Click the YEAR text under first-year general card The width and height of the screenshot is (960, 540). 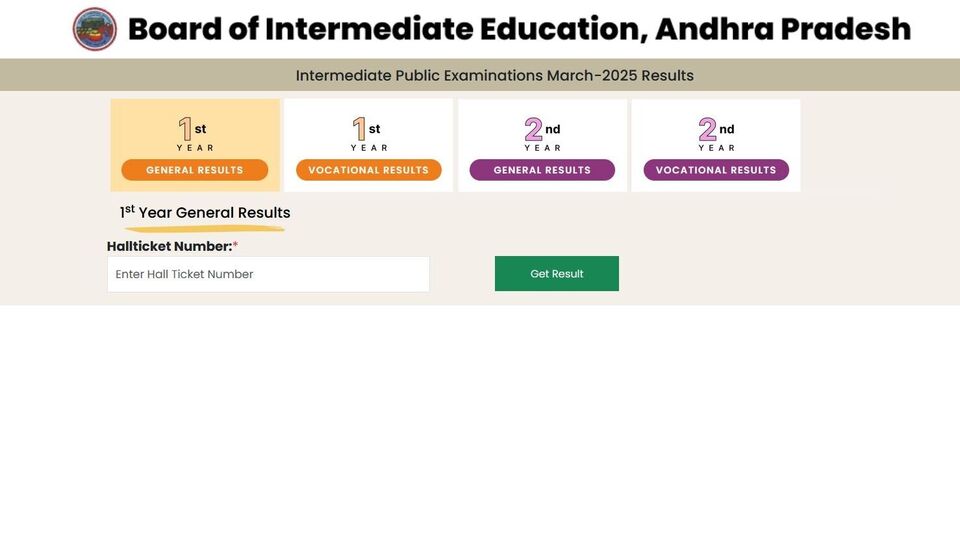[x=195, y=148]
